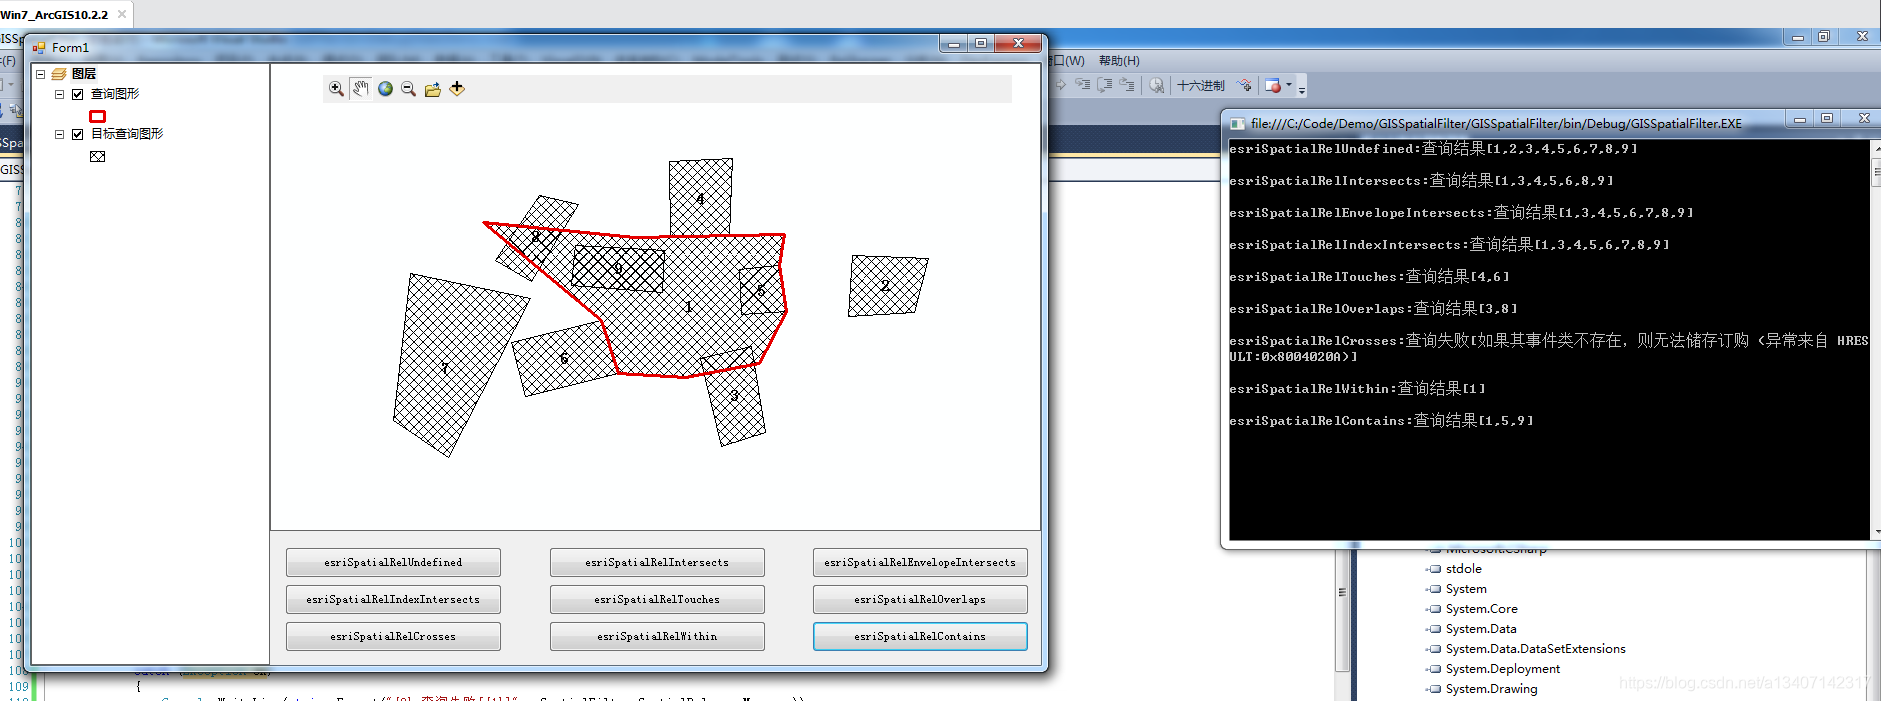Click the Open Document folder icon
This screenshot has height=701, width=1881.
click(x=433, y=89)
